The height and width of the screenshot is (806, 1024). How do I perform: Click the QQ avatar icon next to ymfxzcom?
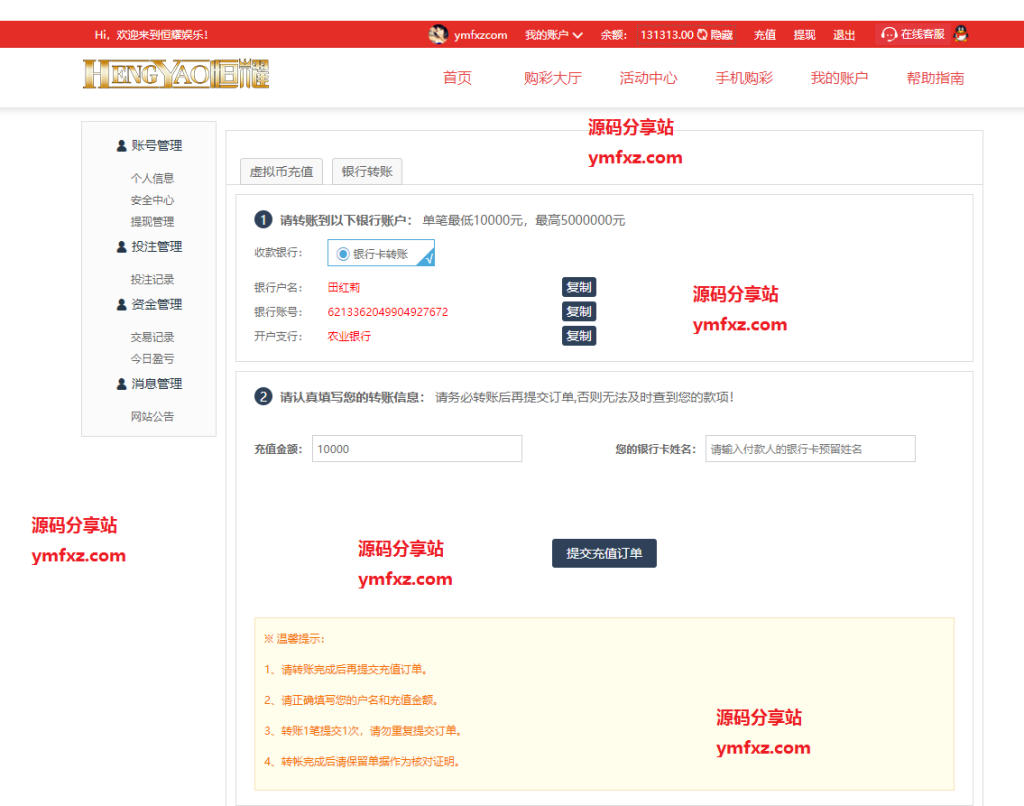[437, 34]
